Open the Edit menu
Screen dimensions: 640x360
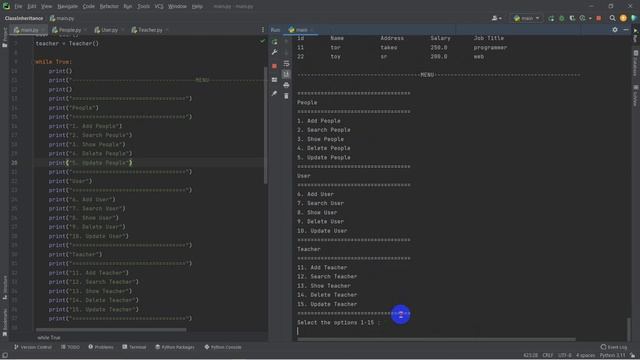click(31, 7)
